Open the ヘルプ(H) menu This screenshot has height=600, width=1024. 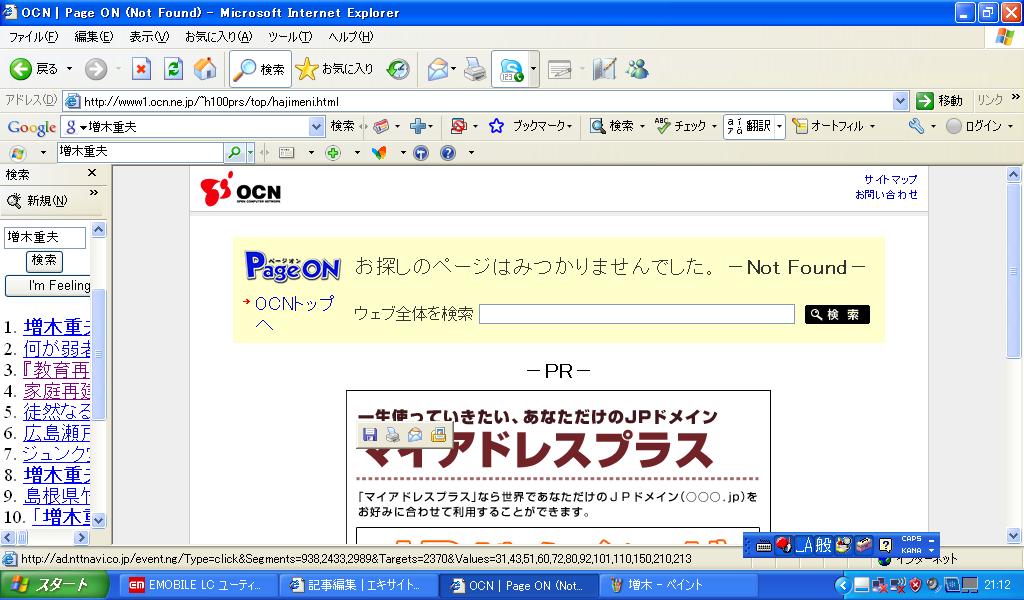[351, 37]
